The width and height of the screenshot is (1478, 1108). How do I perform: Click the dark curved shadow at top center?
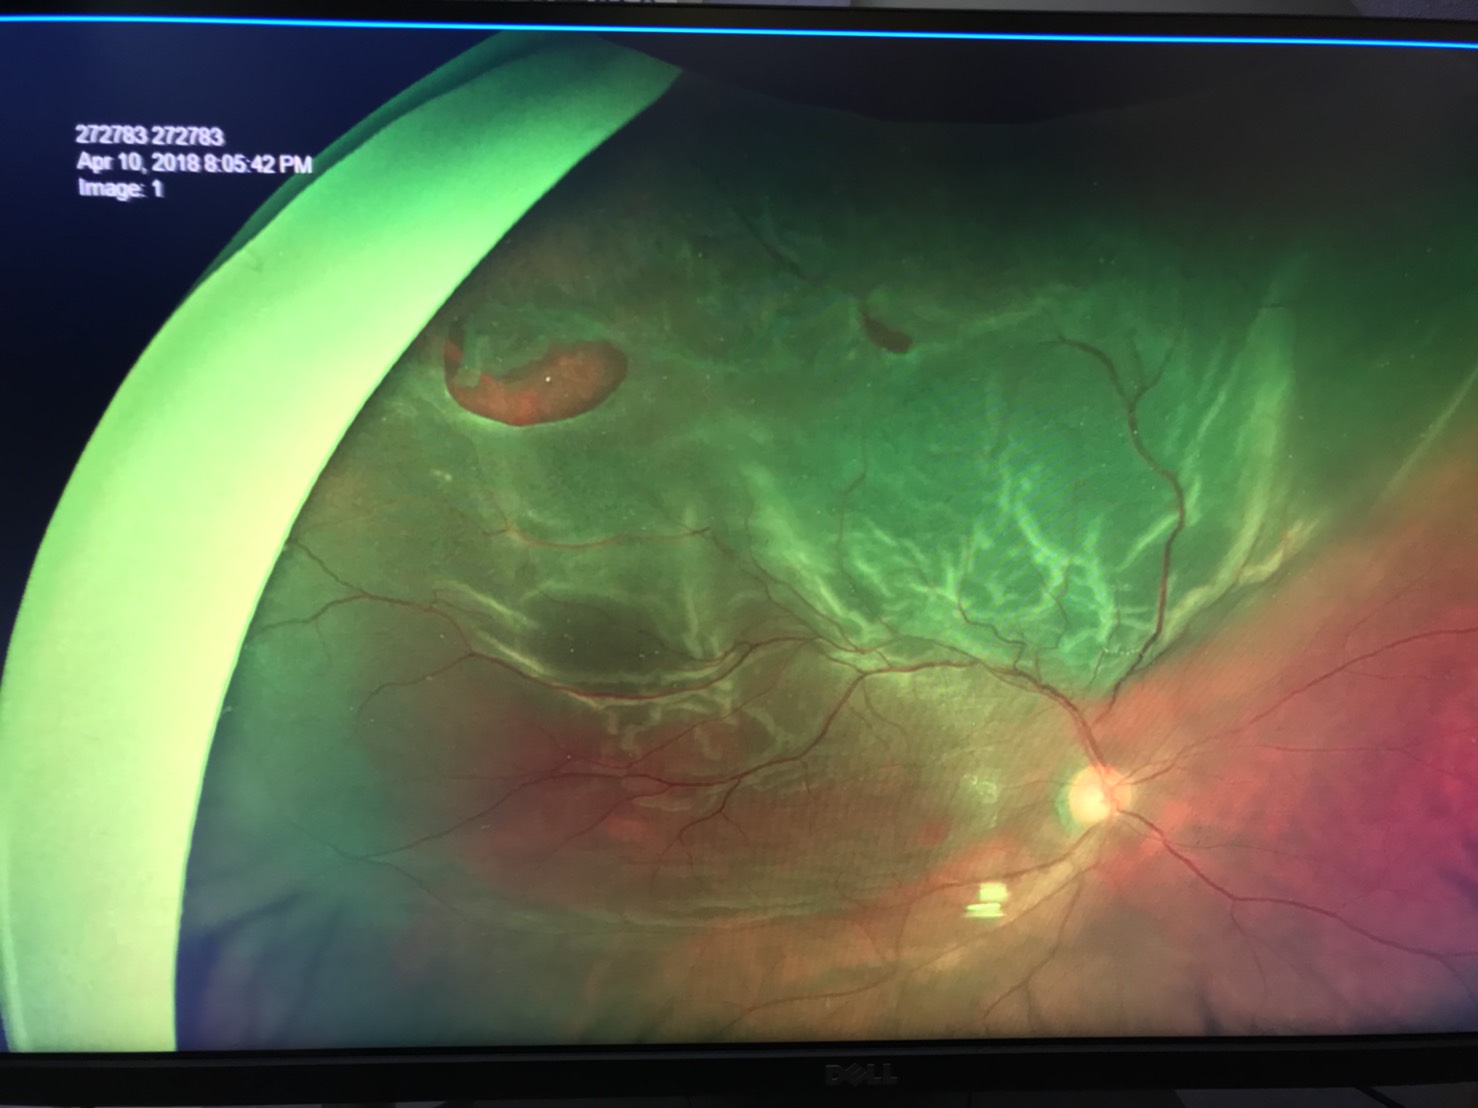(x=1000, y=90)
